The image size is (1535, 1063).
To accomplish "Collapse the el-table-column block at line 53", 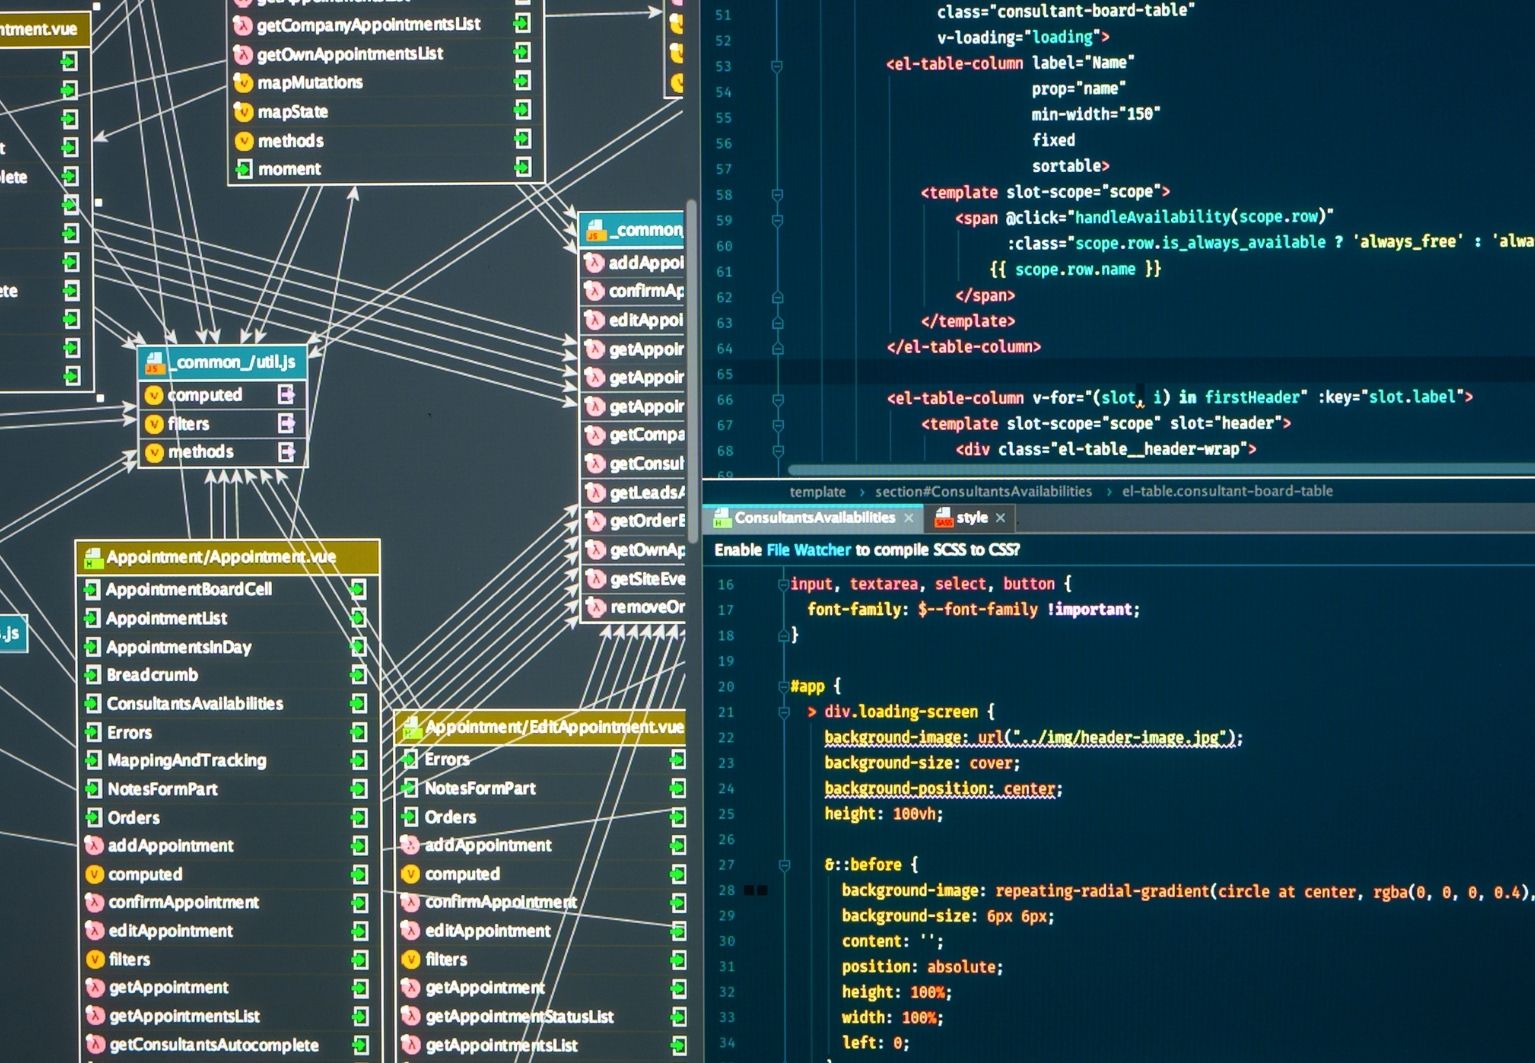I will [777, 66].
